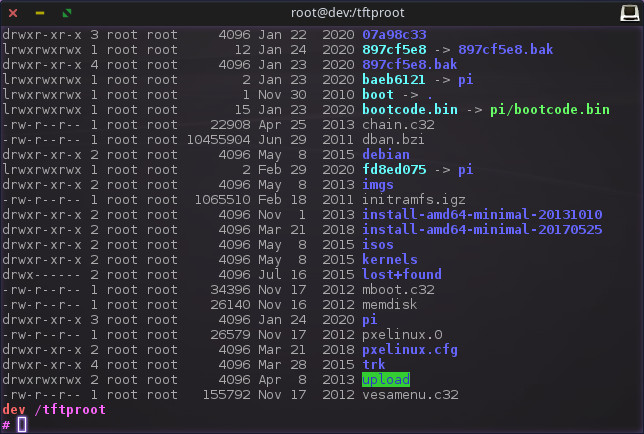Screen dimensions: 644x434
Task: Select the isos directory name
Action: (378, 245)
